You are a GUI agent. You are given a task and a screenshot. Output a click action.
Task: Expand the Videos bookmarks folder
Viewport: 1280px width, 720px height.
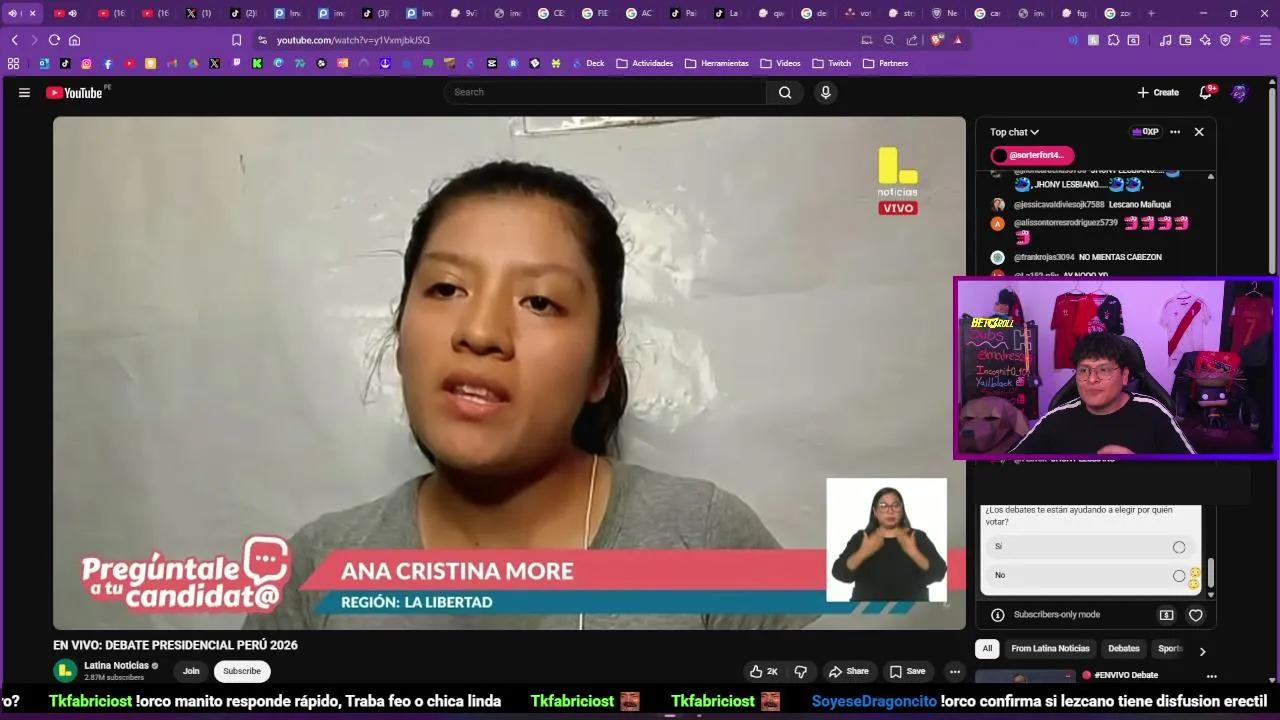[x=780, y=63]
